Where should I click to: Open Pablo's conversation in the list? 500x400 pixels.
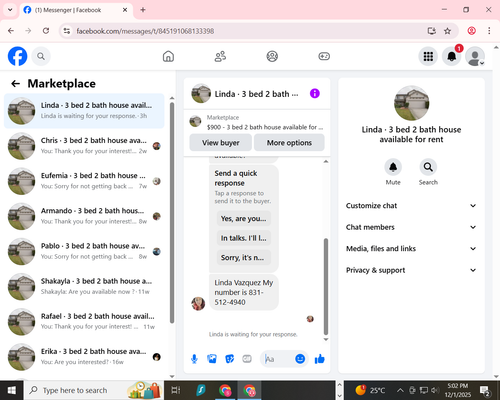[x=84, y=251]
